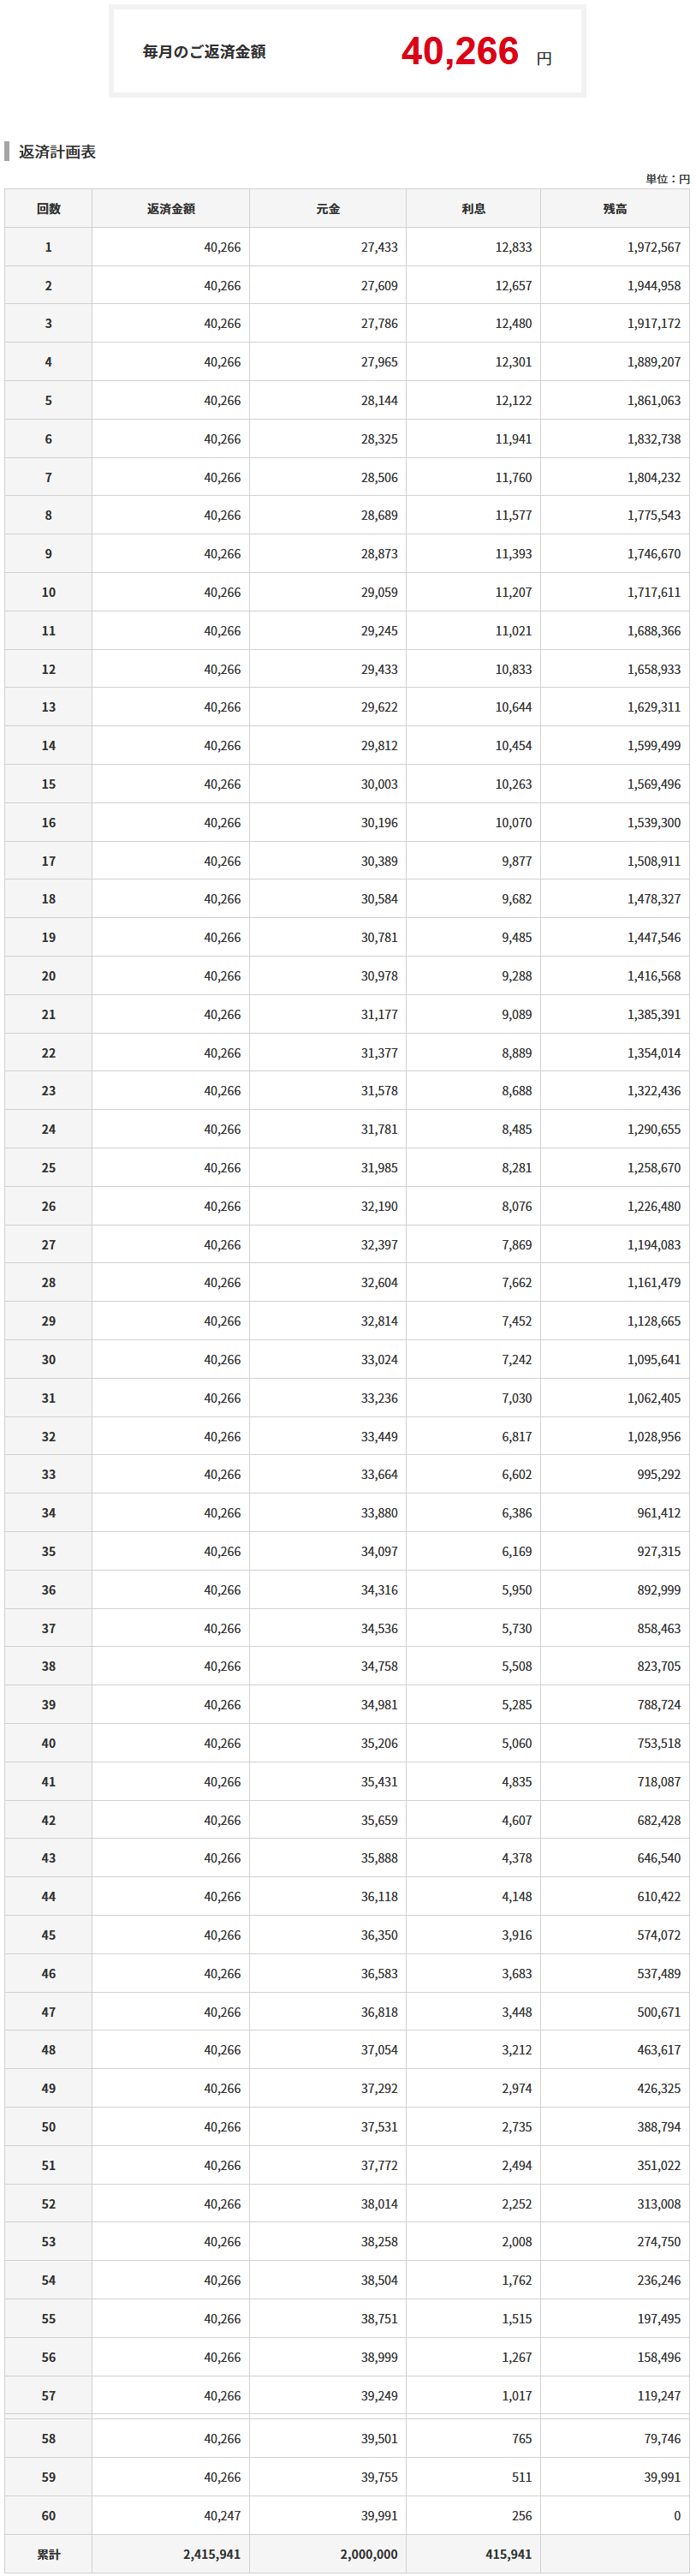Select interest value 12,833 in first row
The width and height of the screenshot is (696, 2576).
[513, 247]
